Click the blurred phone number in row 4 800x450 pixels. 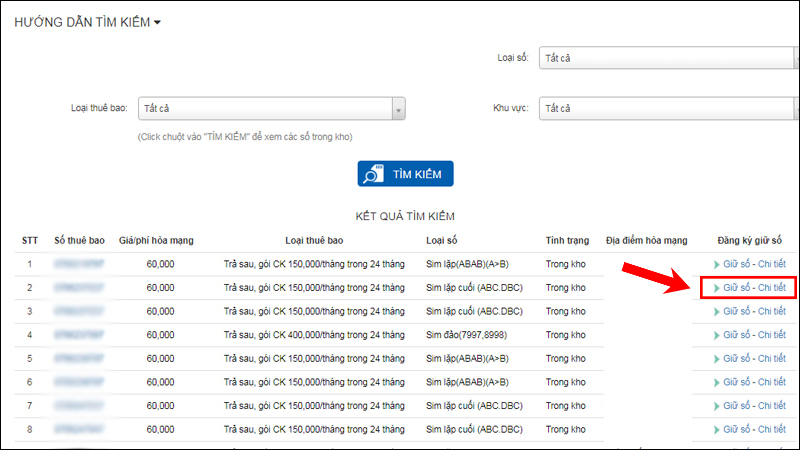(79, 334)
